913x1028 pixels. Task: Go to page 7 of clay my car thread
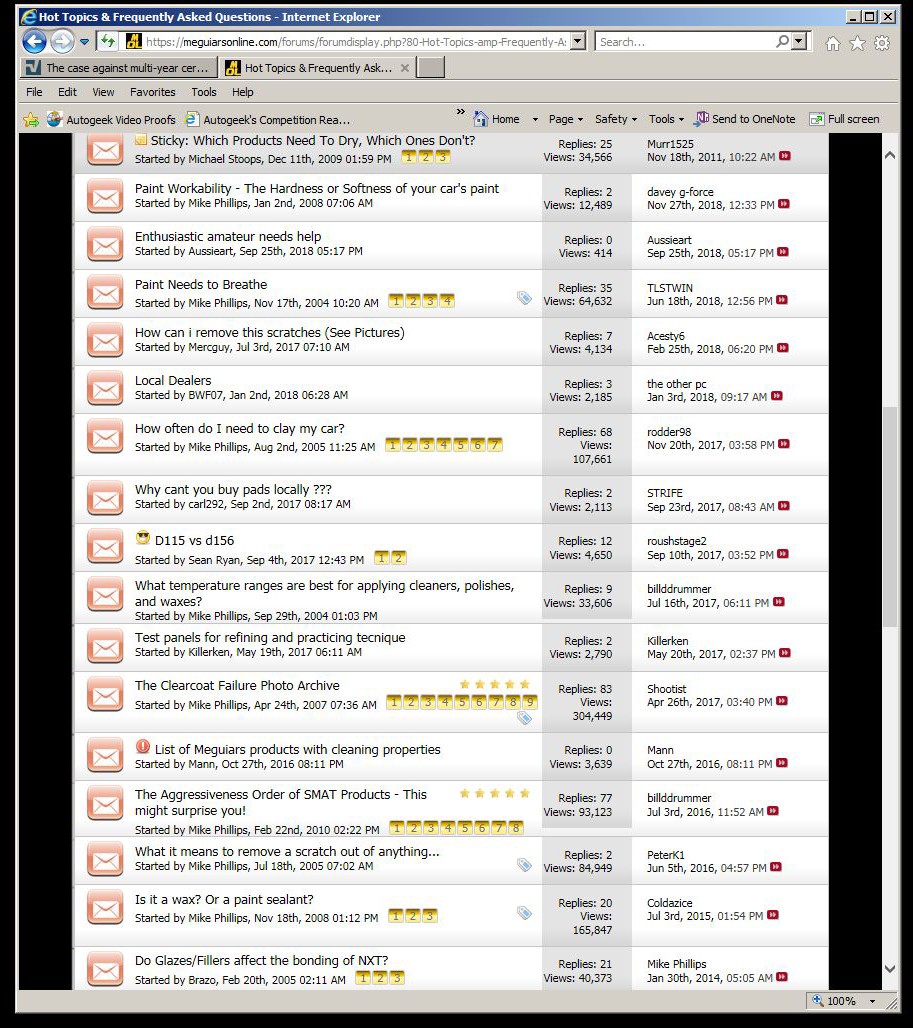tap(495, 445)
